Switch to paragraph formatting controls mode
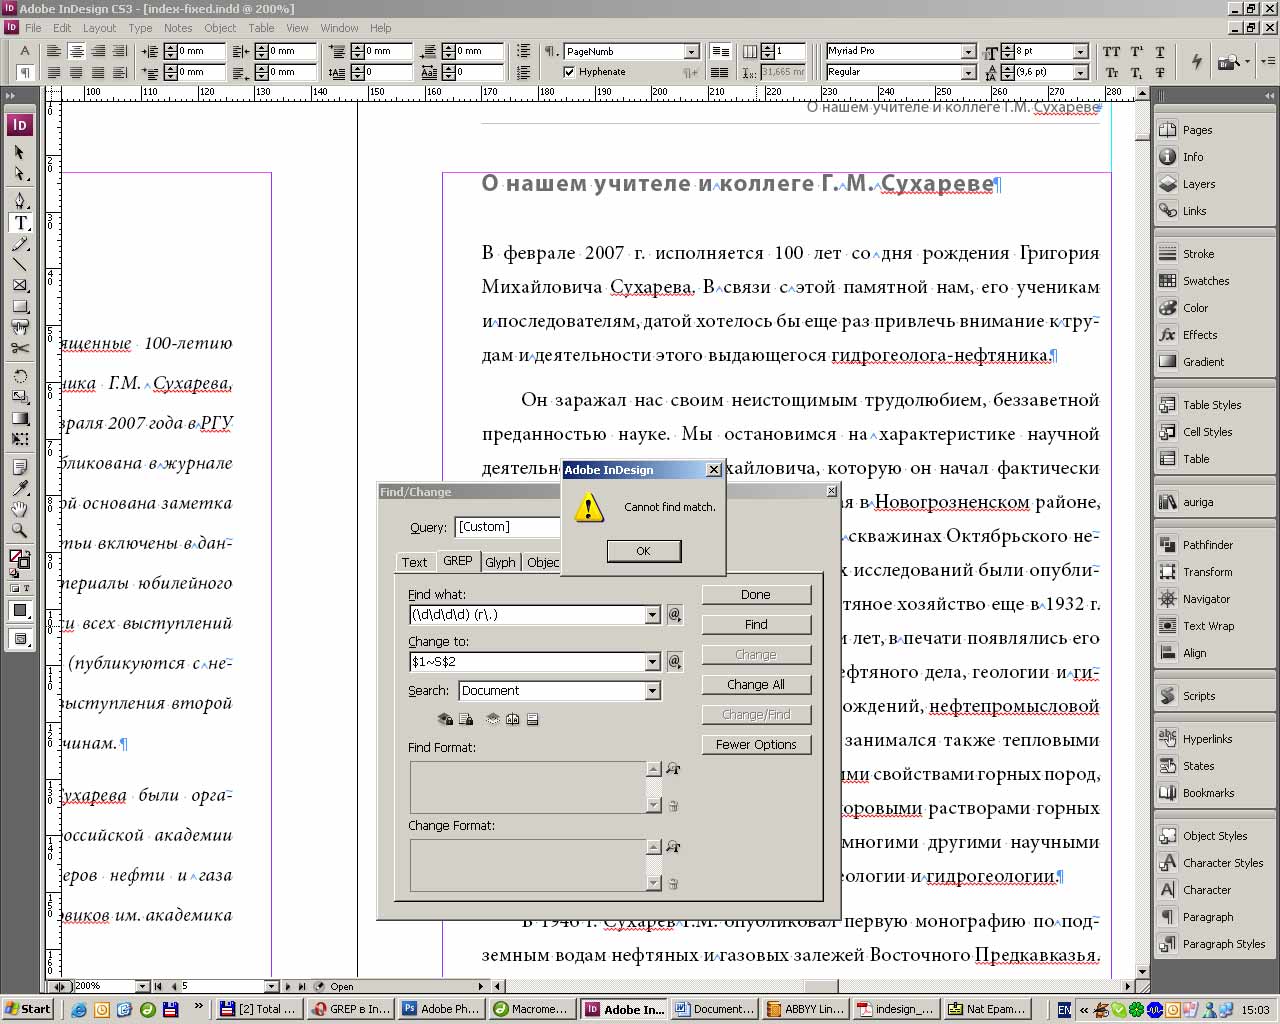 [x=25, y=72]
